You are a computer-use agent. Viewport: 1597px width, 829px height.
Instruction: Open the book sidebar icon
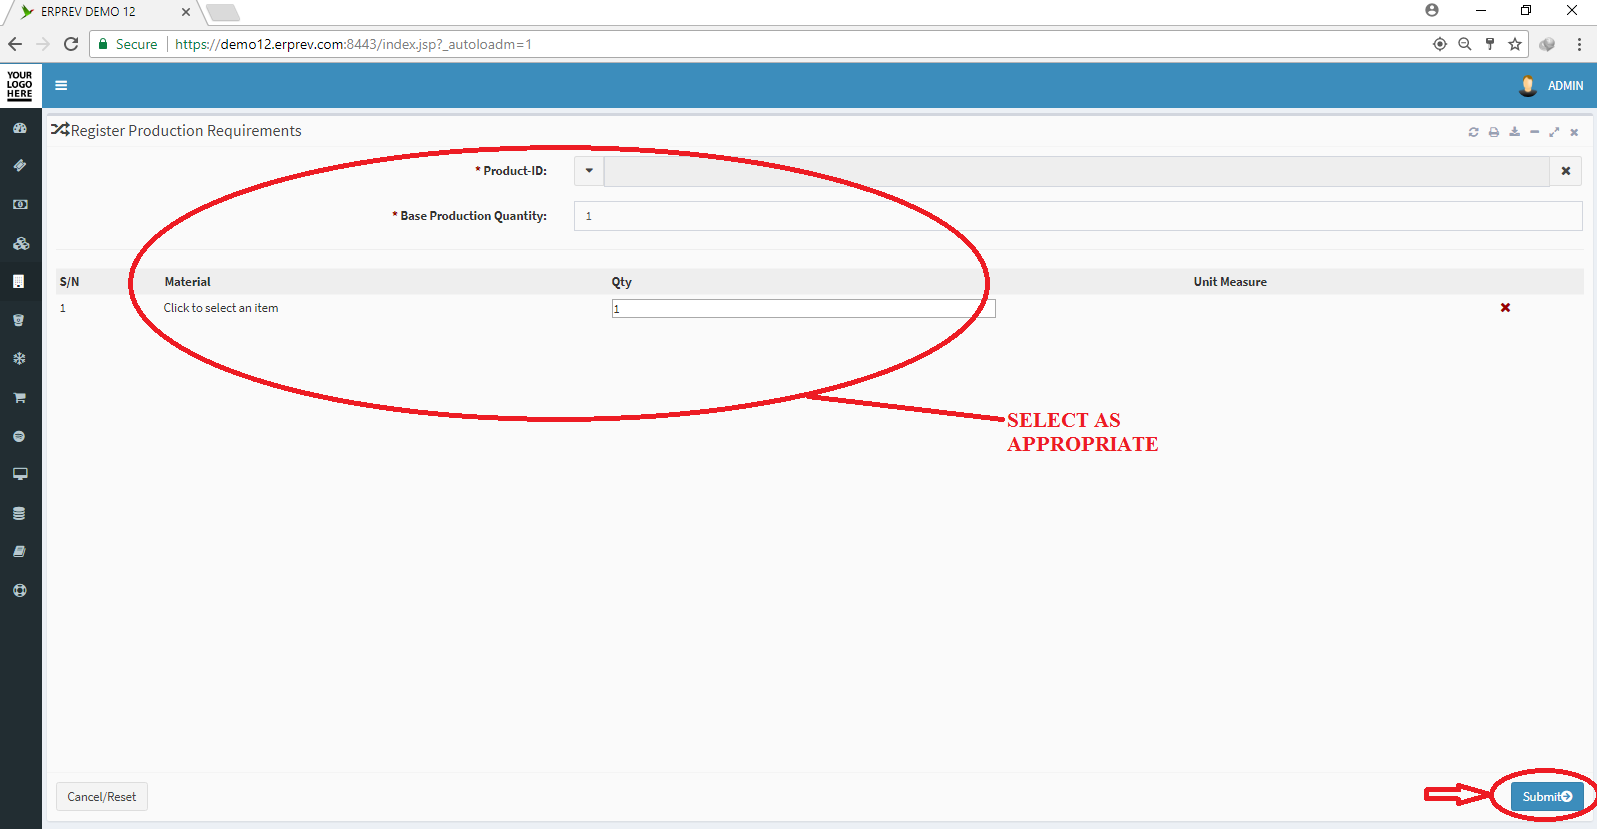(19, 551)
